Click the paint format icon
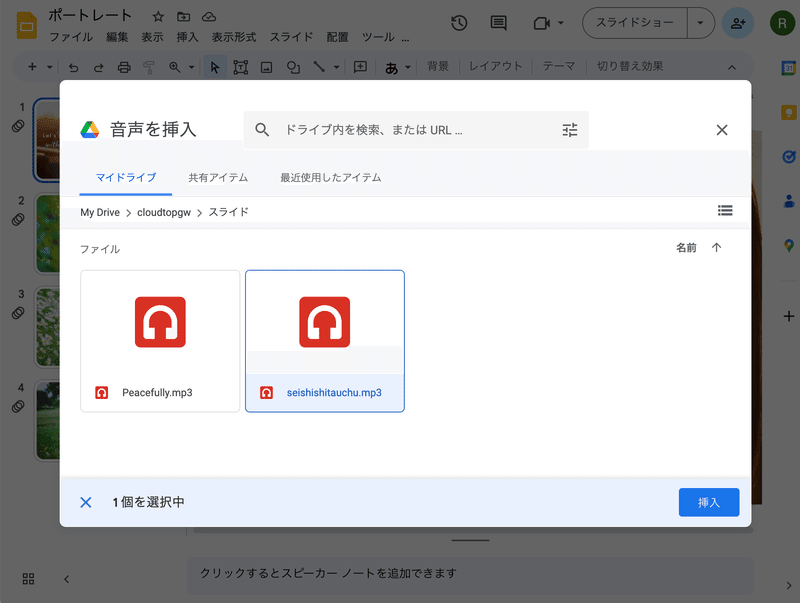 click(x=149, y=67)
